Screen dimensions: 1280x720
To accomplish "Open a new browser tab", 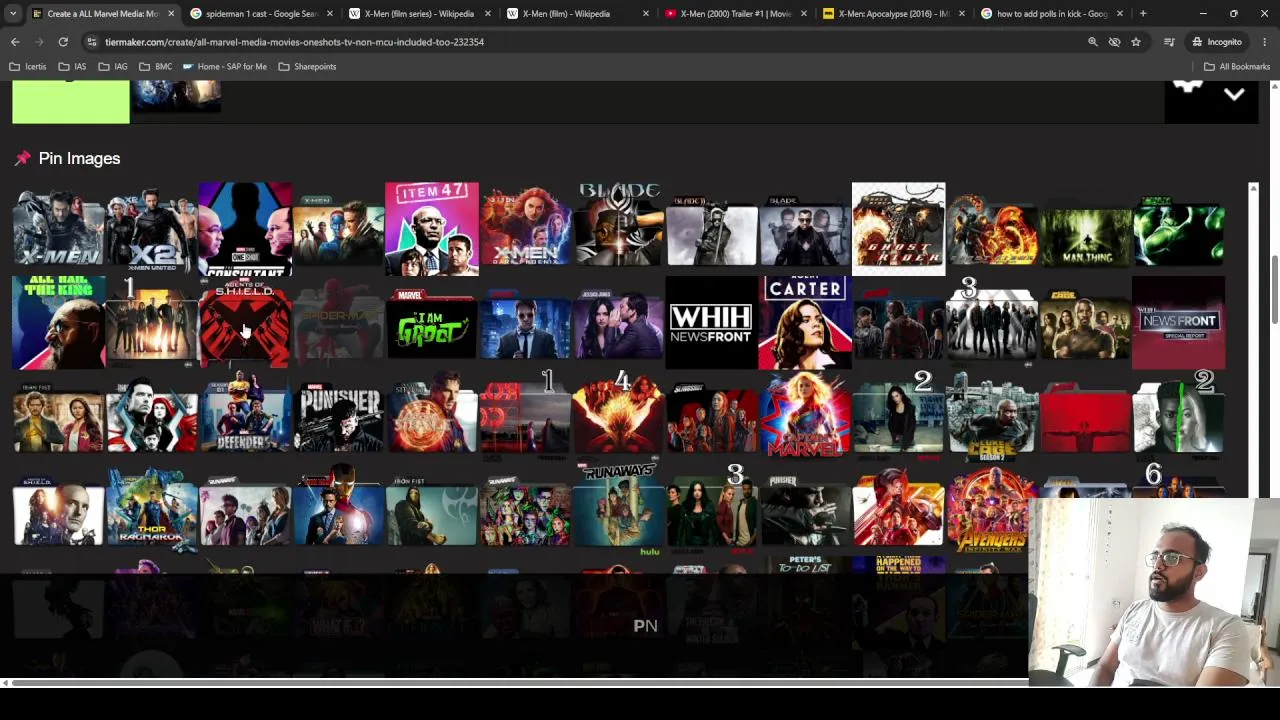I will (1143, 14).
